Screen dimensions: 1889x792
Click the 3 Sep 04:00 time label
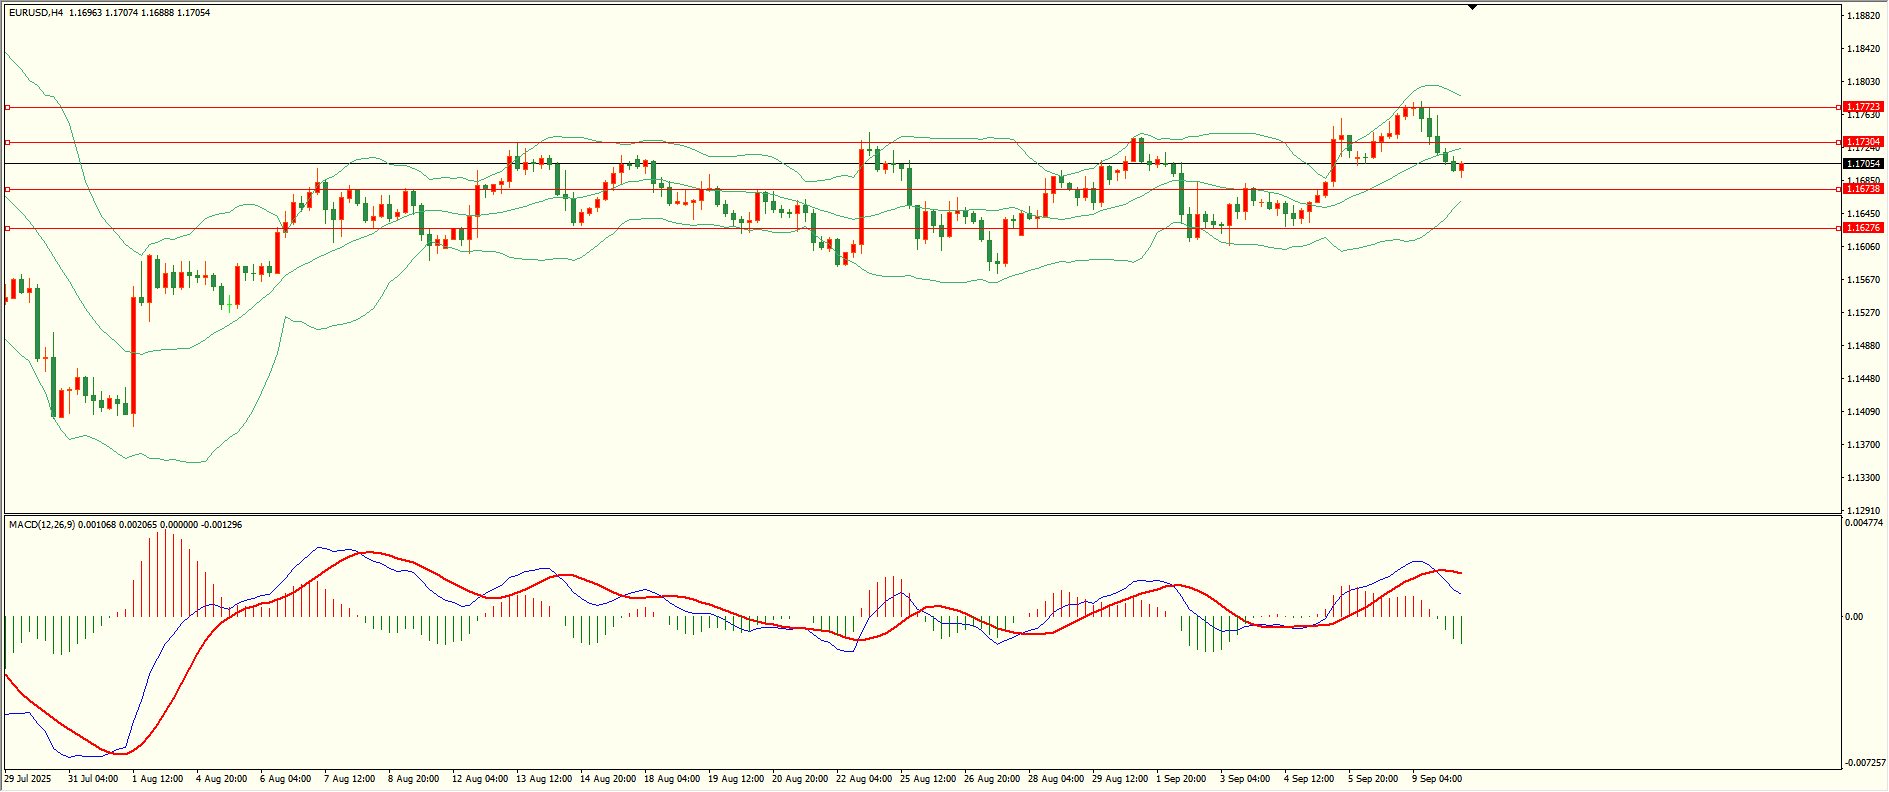(1245, 779)
